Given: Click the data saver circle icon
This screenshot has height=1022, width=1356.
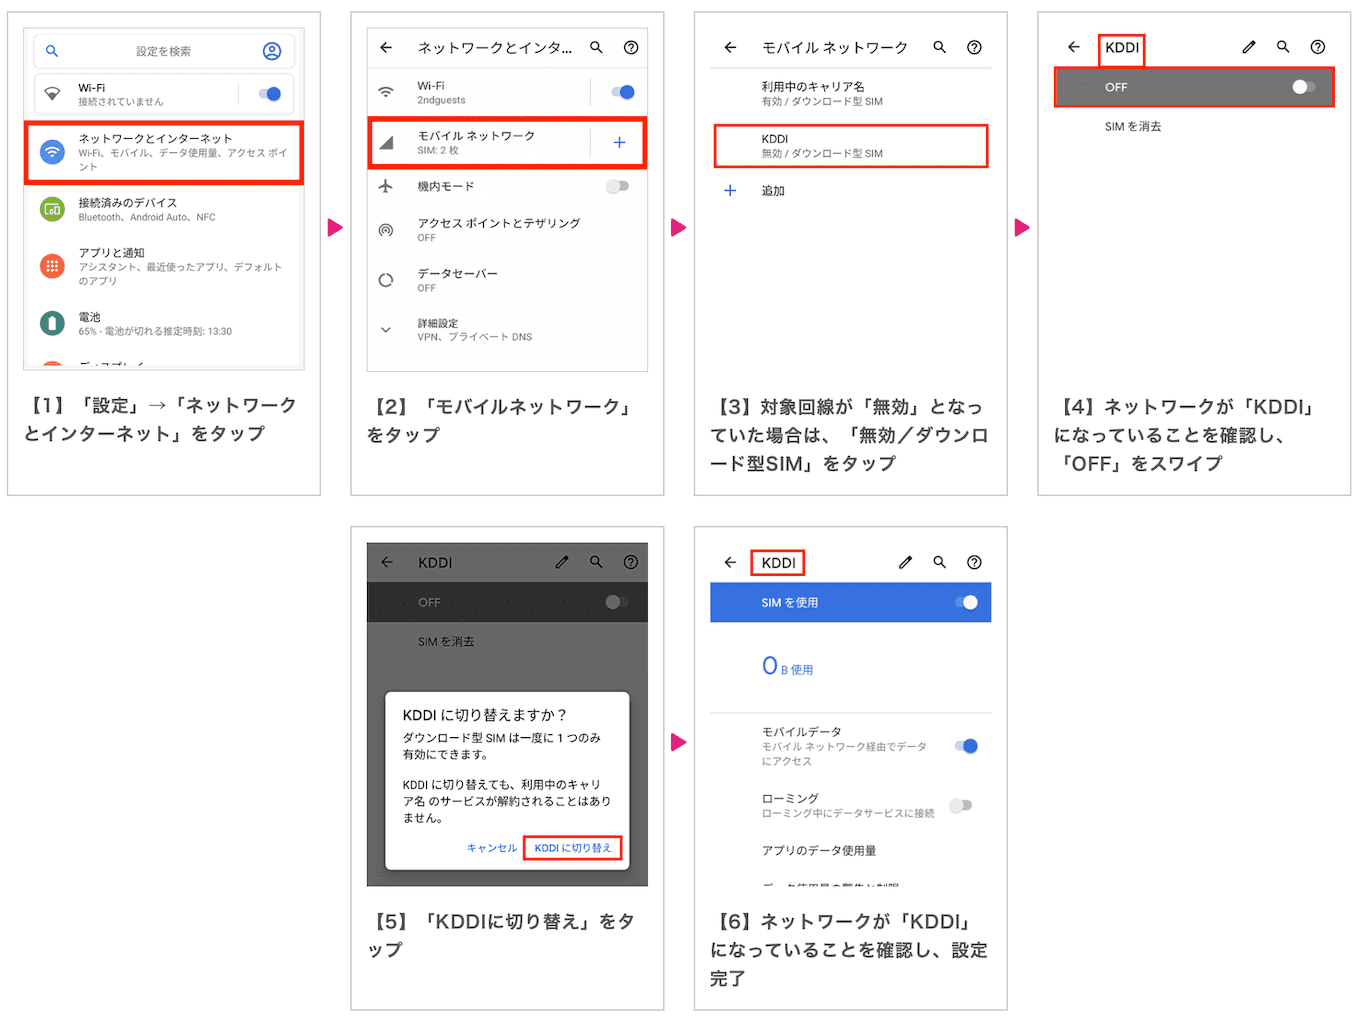Looking at the screenshot, I should tap(386, 280).
